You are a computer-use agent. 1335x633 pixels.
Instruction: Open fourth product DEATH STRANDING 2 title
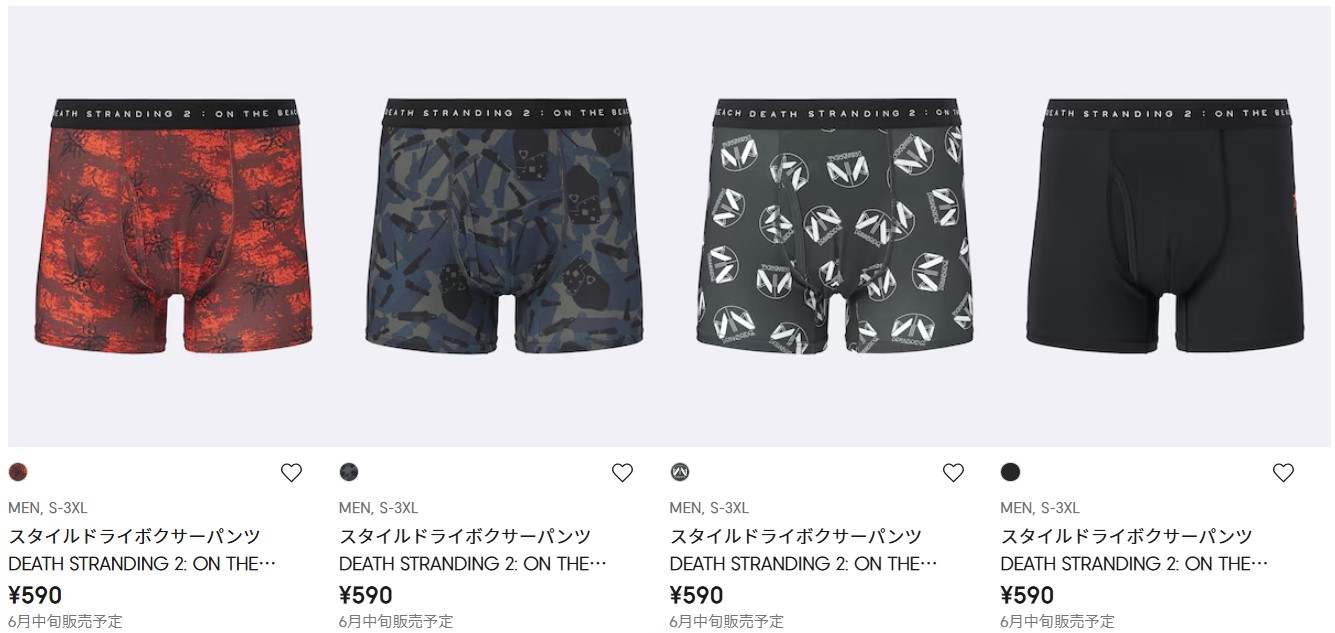coord(1135,564)
